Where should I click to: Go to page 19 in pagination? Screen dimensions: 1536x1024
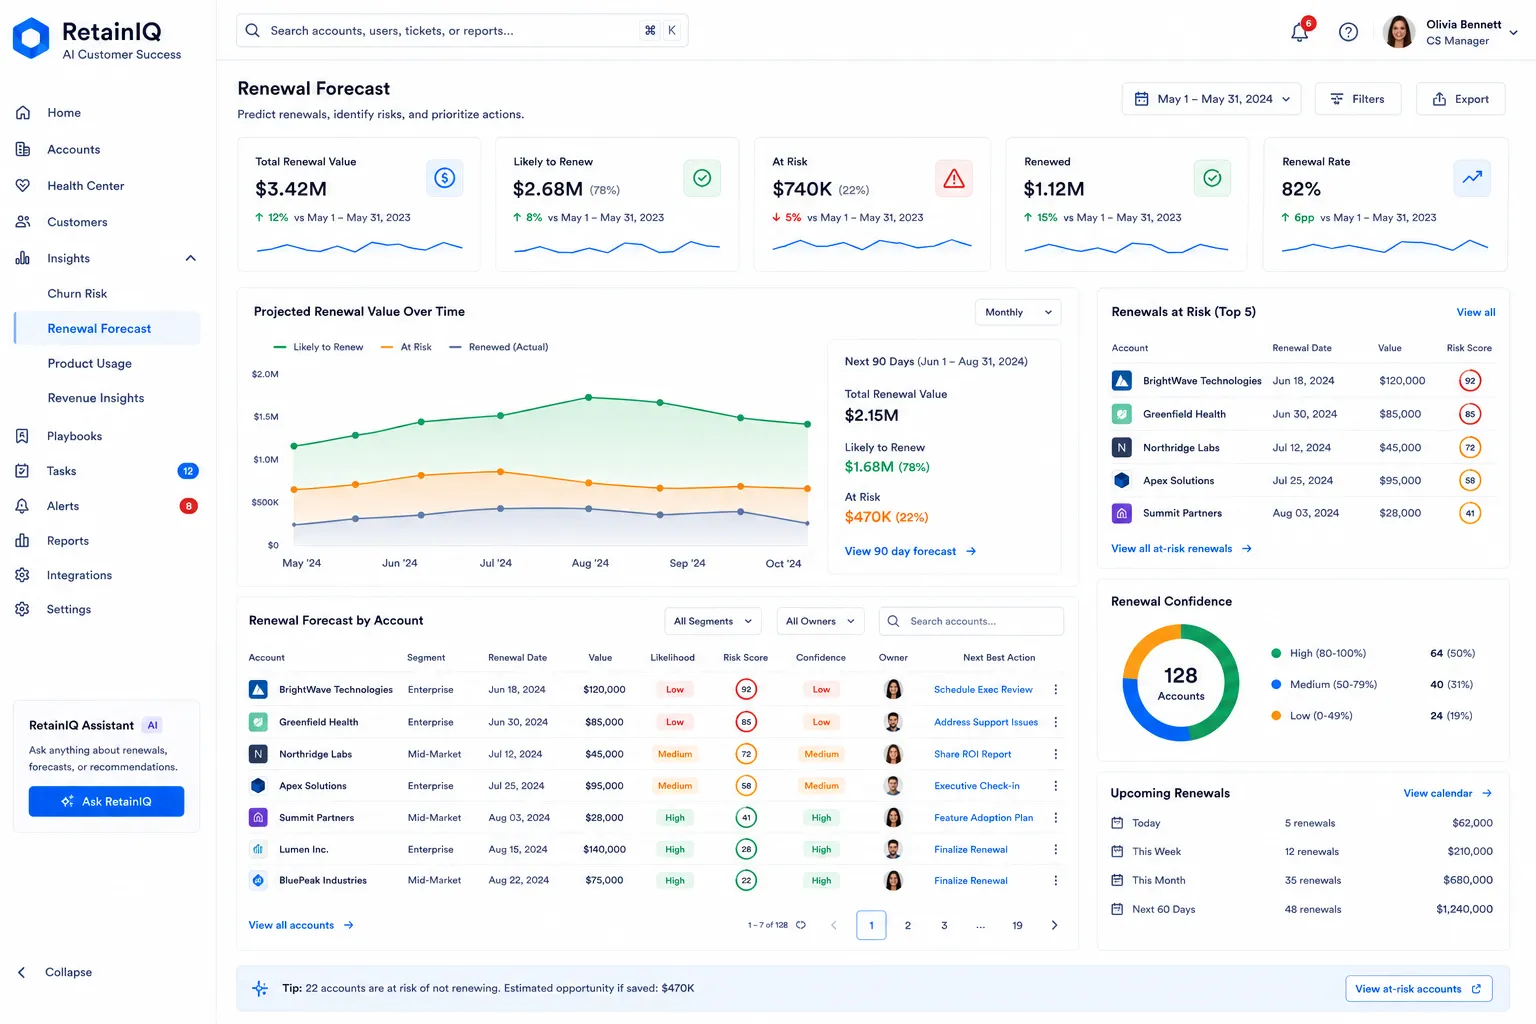click(1017, 925)
